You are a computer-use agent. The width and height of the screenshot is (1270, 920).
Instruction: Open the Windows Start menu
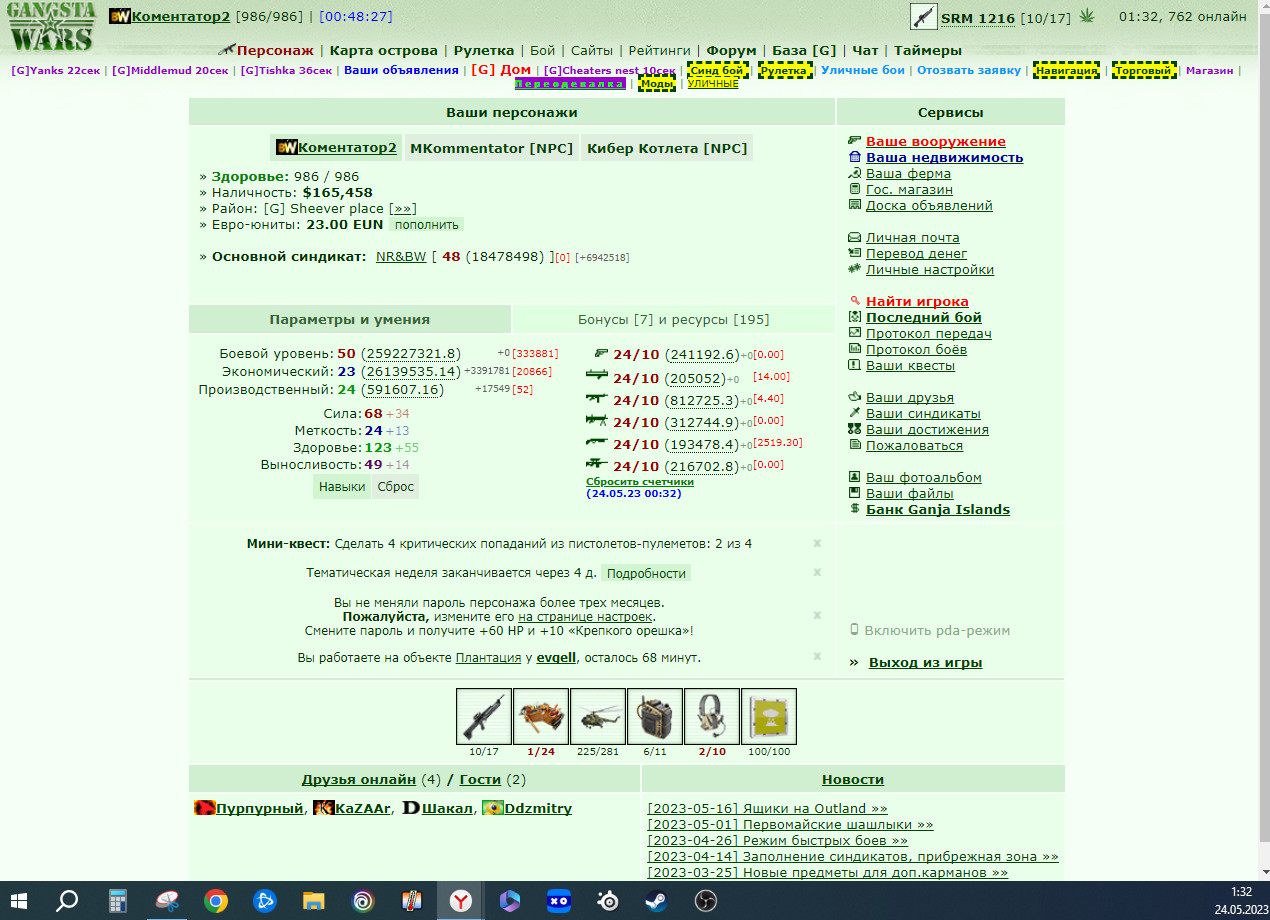click(20, 900)
